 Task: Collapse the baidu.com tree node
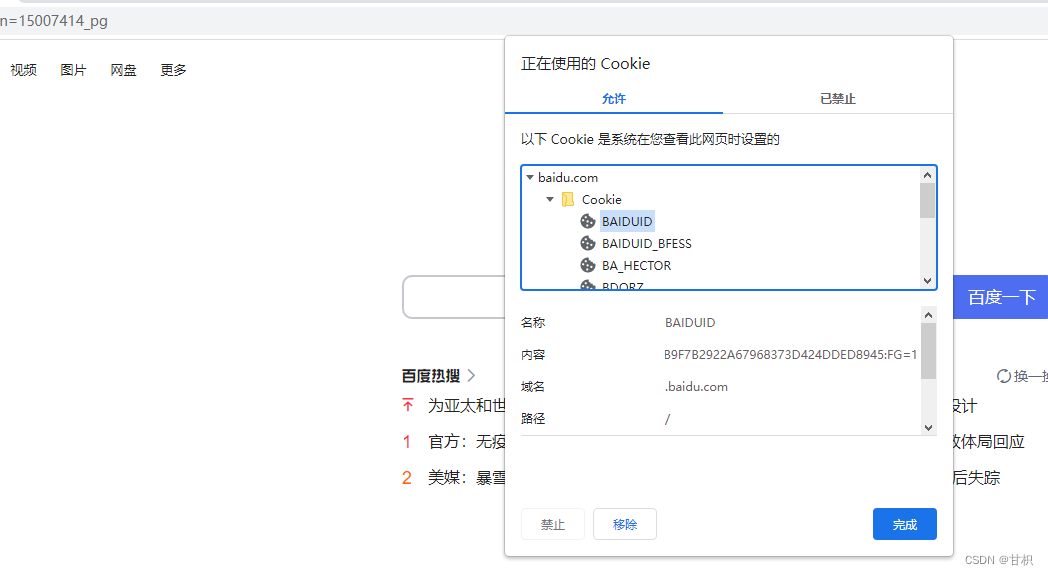click(x=529, y=177)
